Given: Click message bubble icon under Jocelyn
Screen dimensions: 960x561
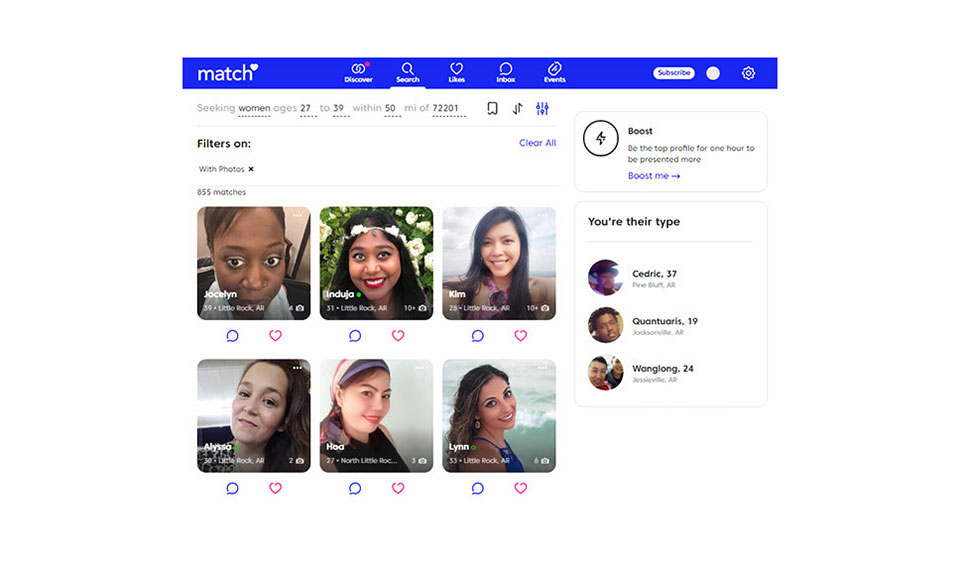Looking at the screenshot, I should tap(232, 336).
